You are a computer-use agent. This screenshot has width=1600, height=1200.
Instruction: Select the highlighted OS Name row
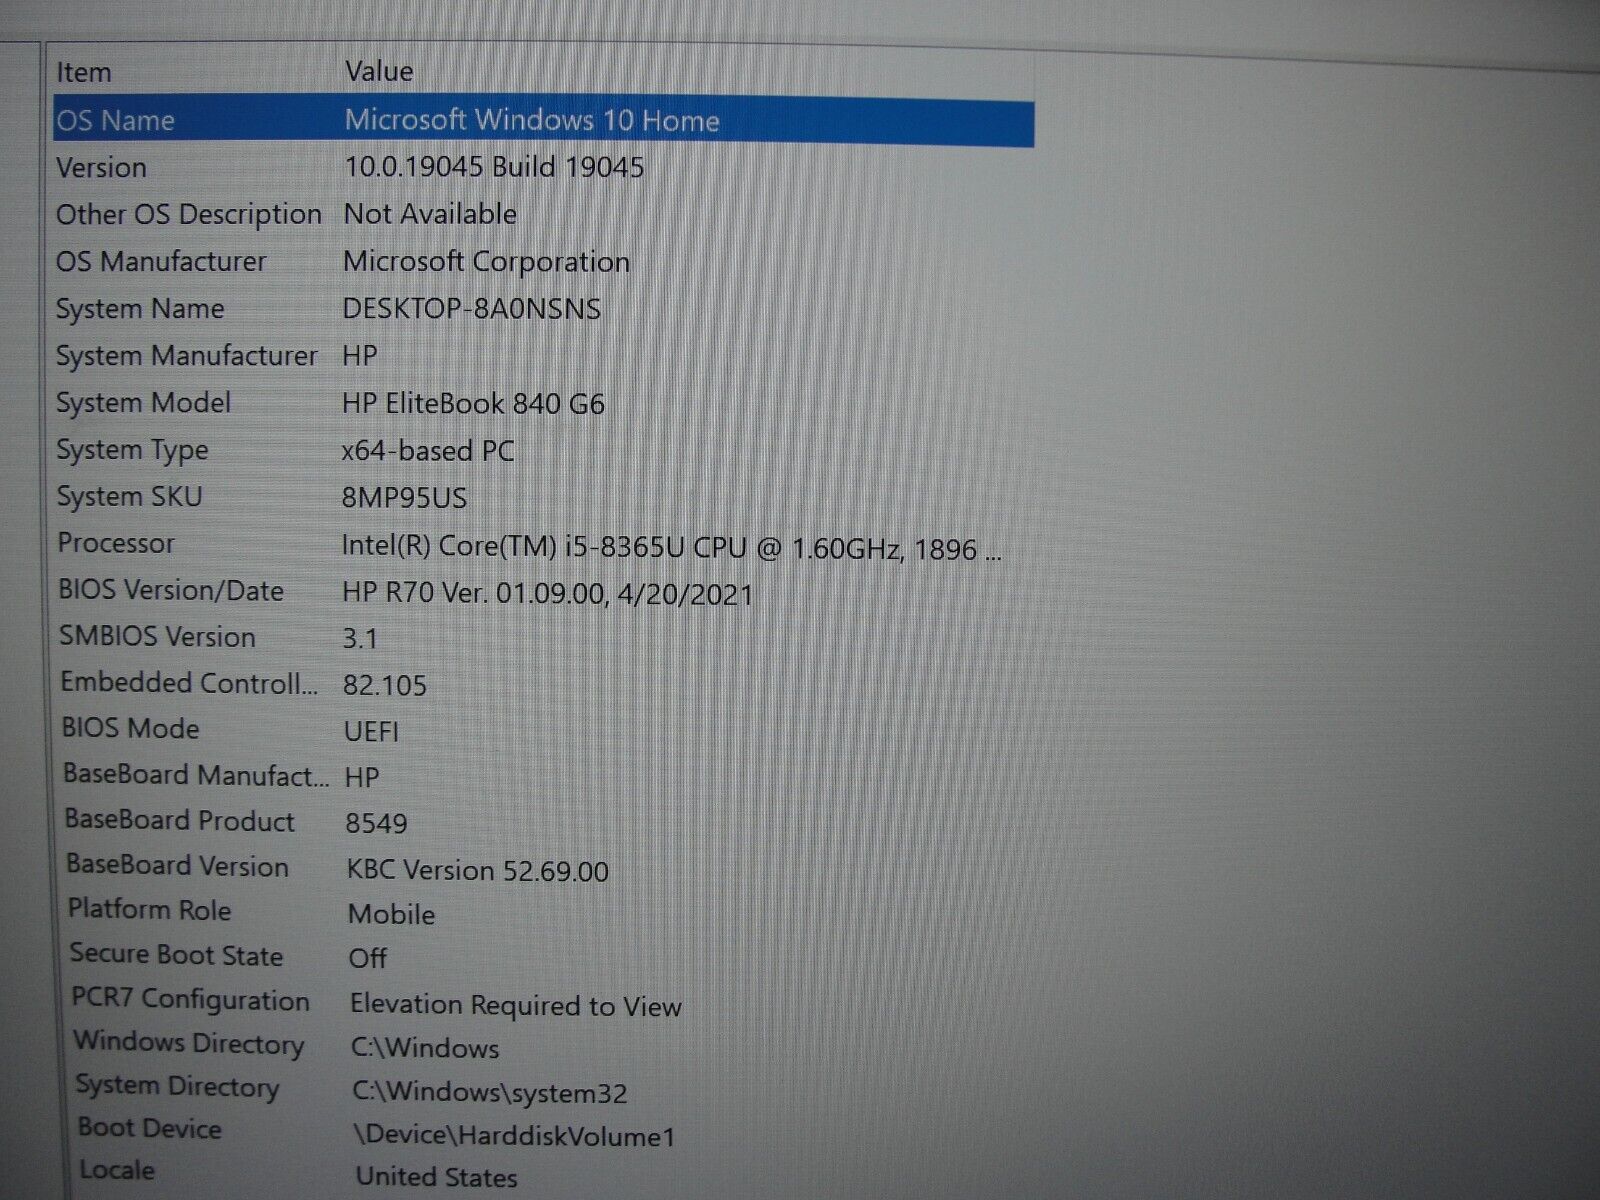[x=543, y=121]
